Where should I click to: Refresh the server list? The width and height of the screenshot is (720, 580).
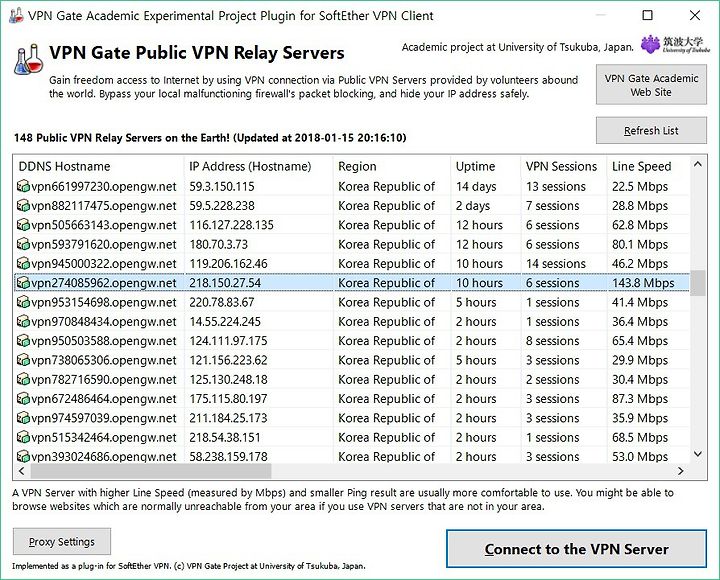(x=651, y=130)
